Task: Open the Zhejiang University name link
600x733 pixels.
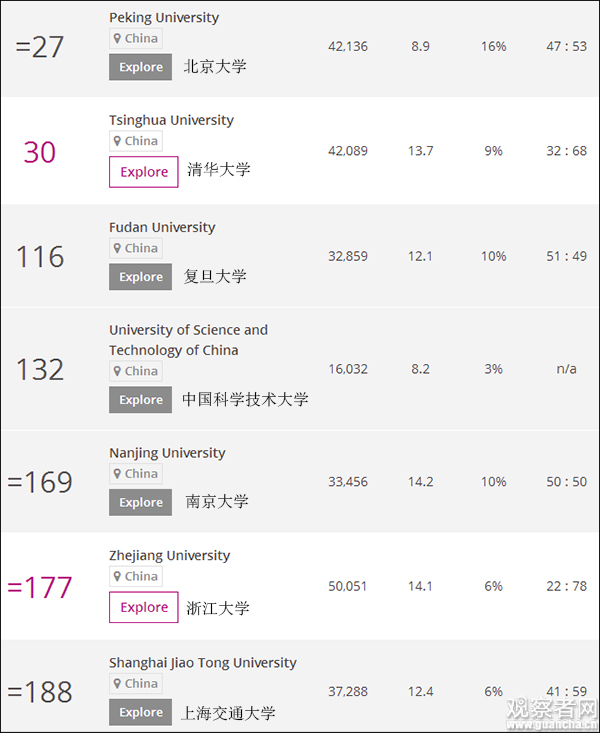Action: click(169, 555)
